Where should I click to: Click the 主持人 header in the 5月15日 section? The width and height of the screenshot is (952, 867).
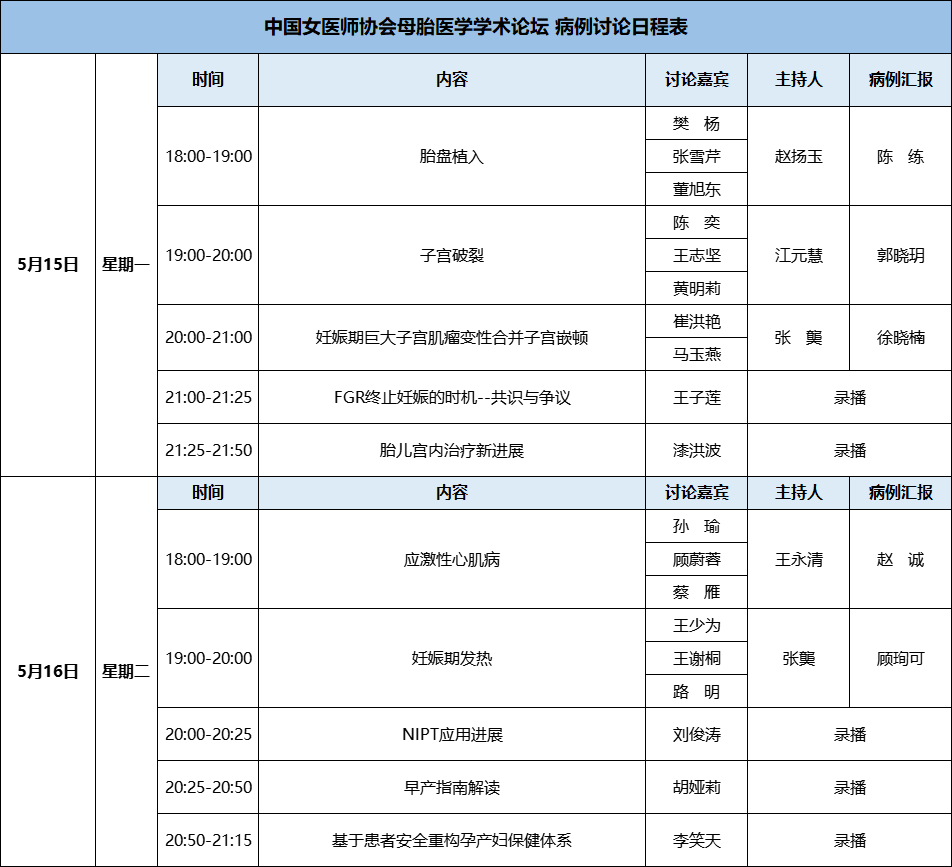(x=798, y=80)
